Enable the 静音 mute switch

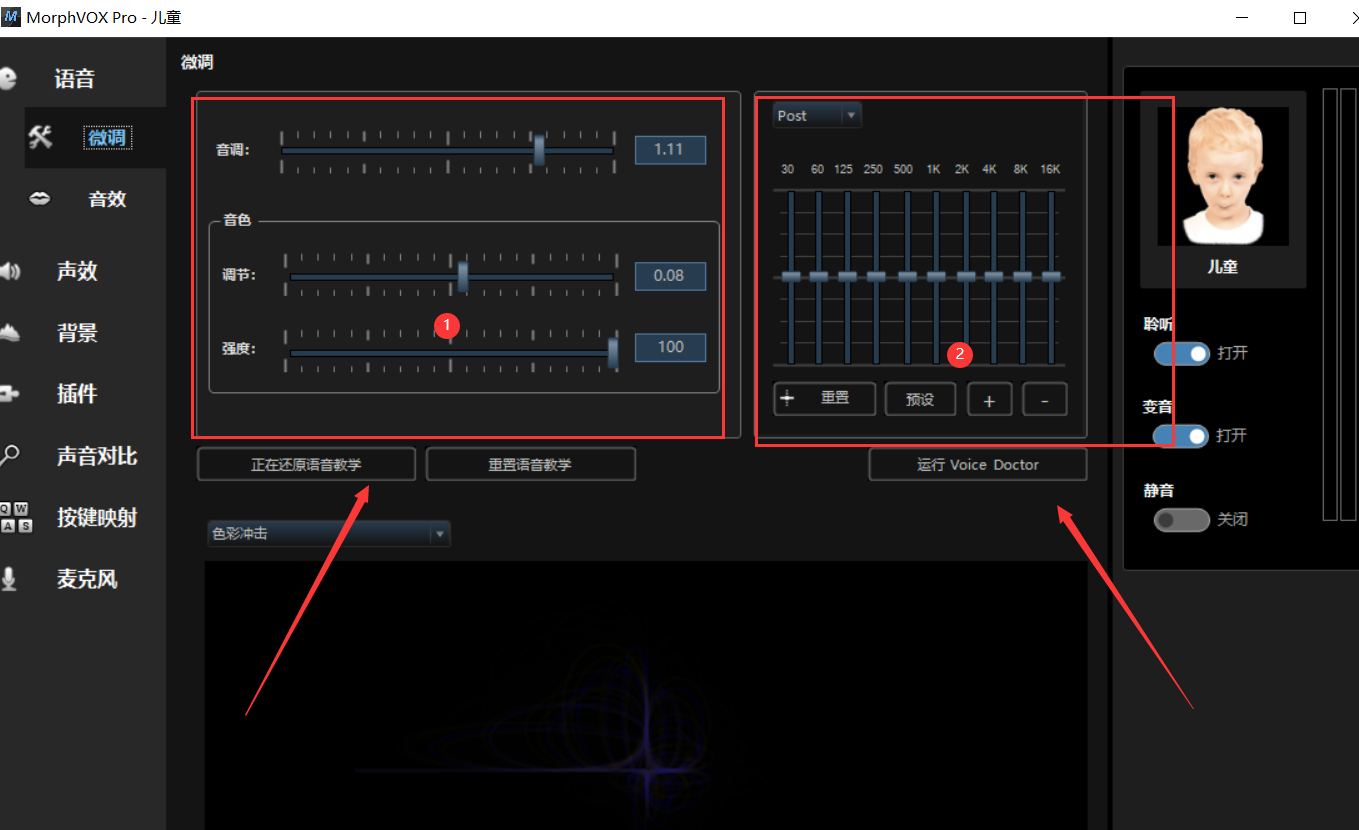[1181, 520]
